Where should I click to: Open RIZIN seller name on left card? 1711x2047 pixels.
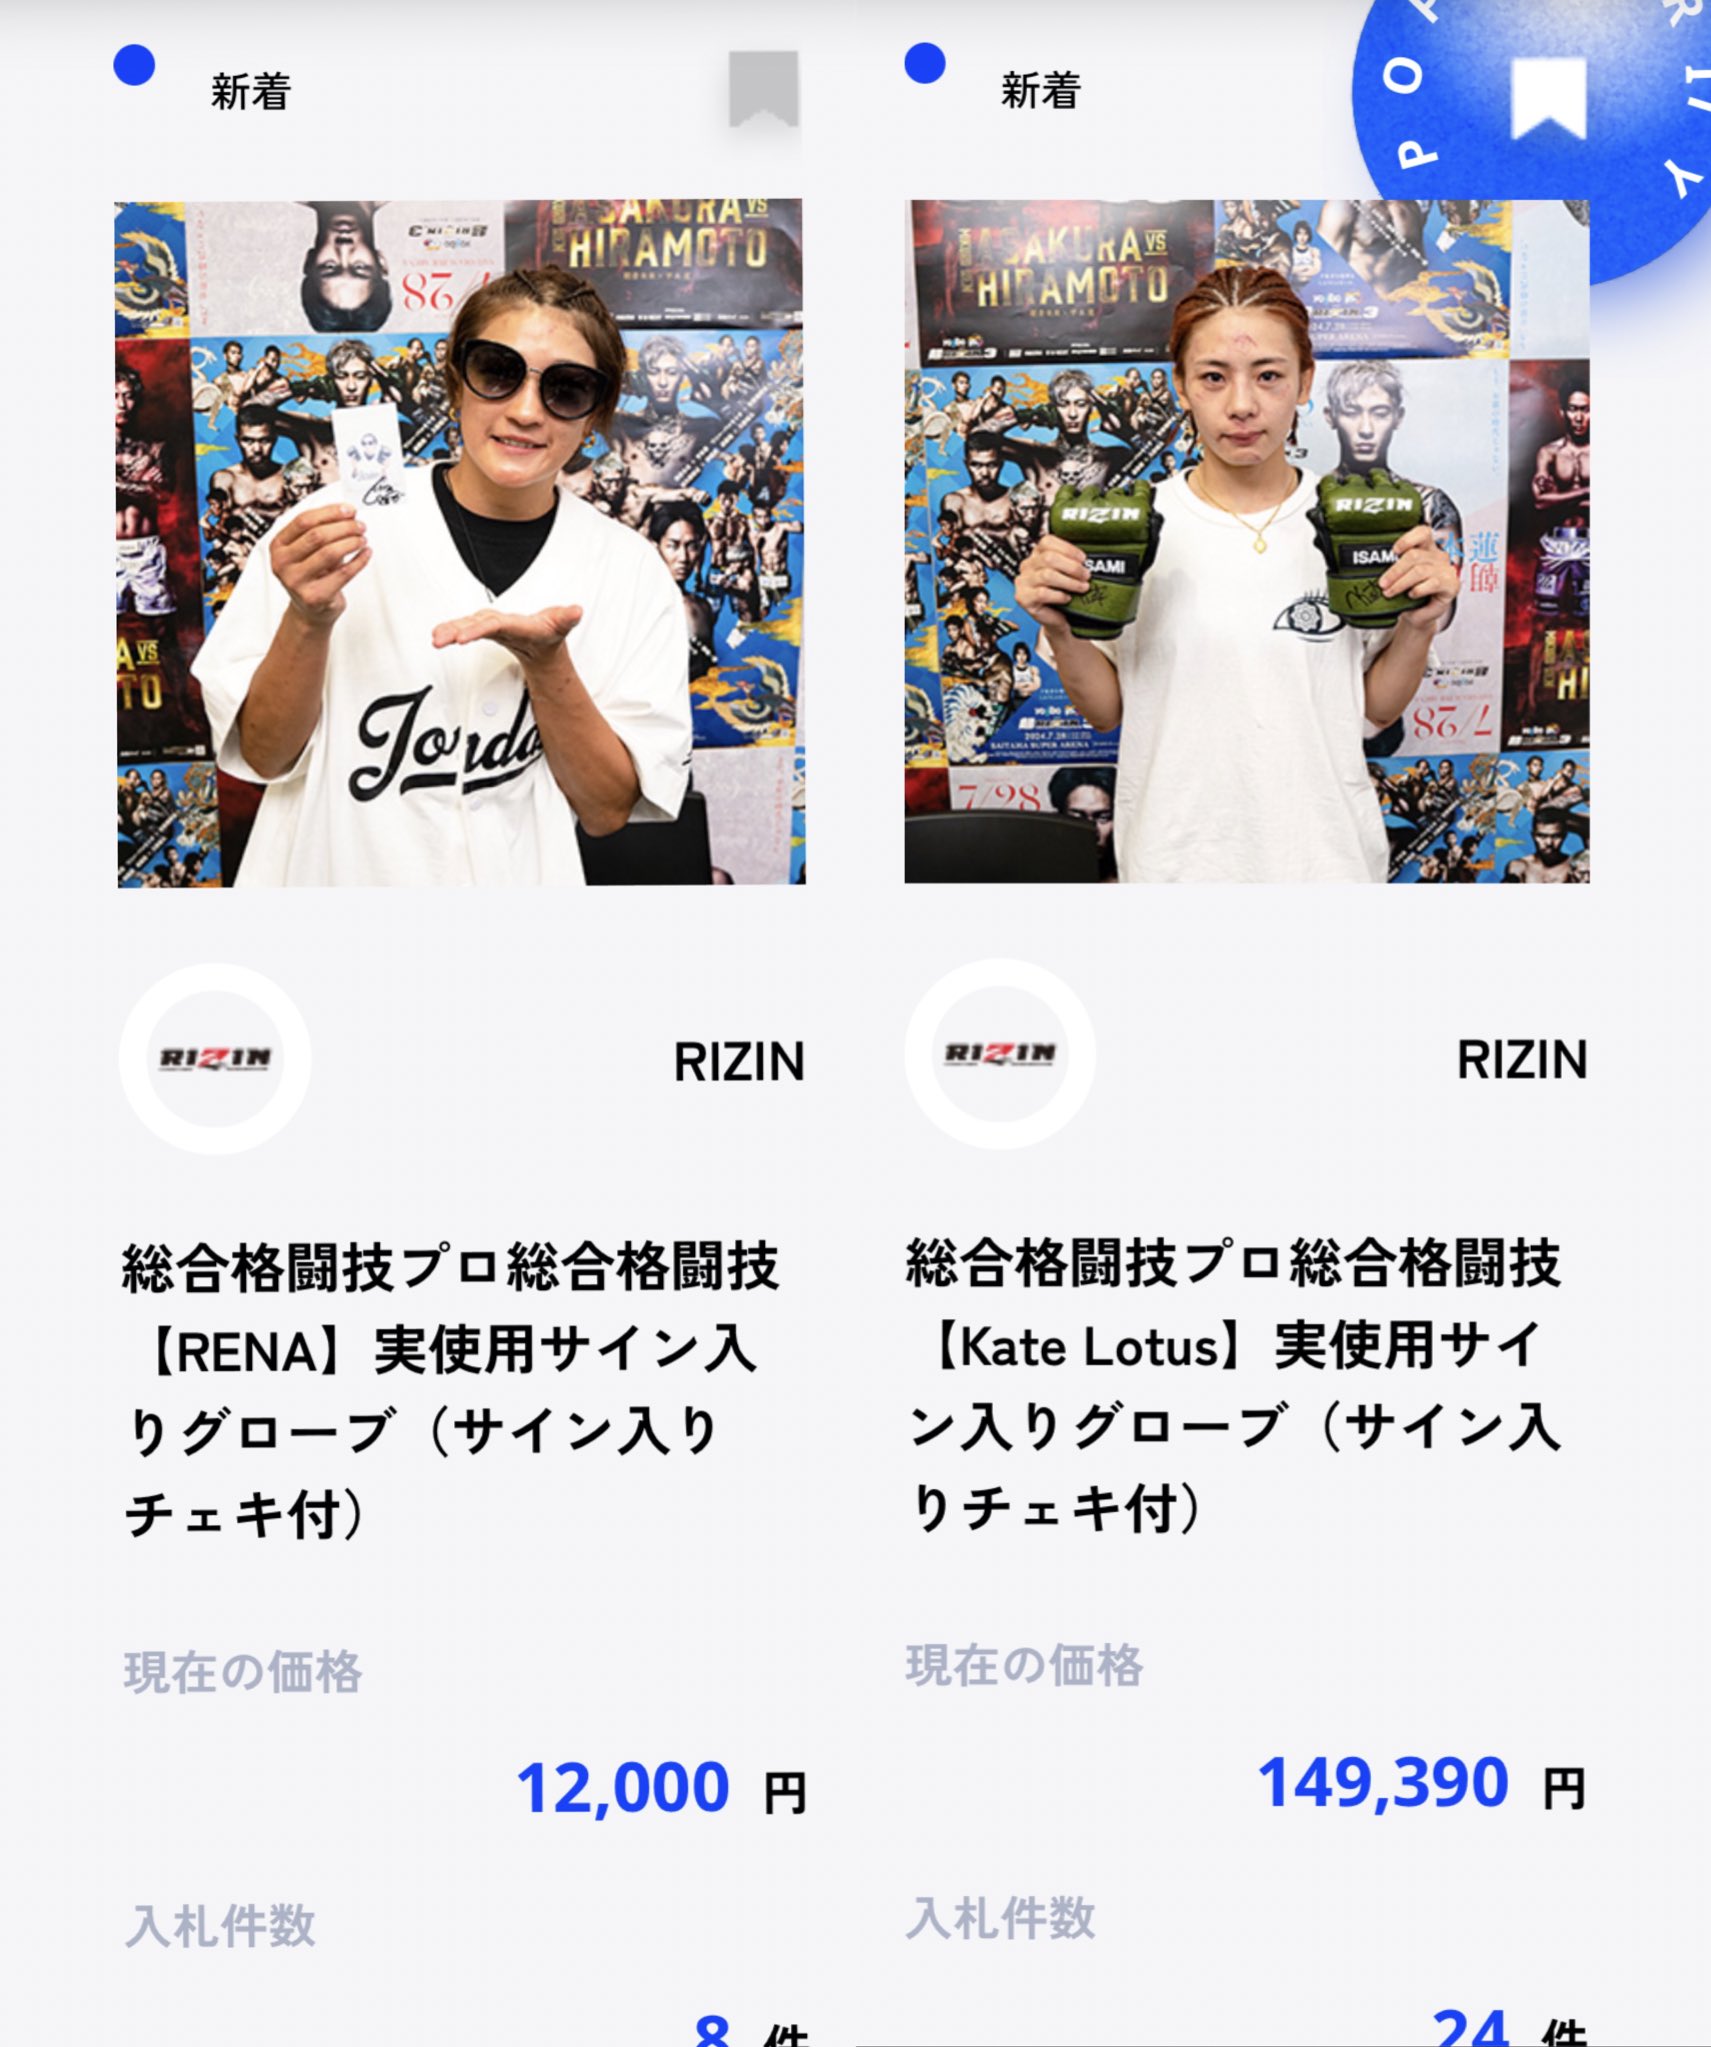pyautogui.click(x=739, y=1062)
